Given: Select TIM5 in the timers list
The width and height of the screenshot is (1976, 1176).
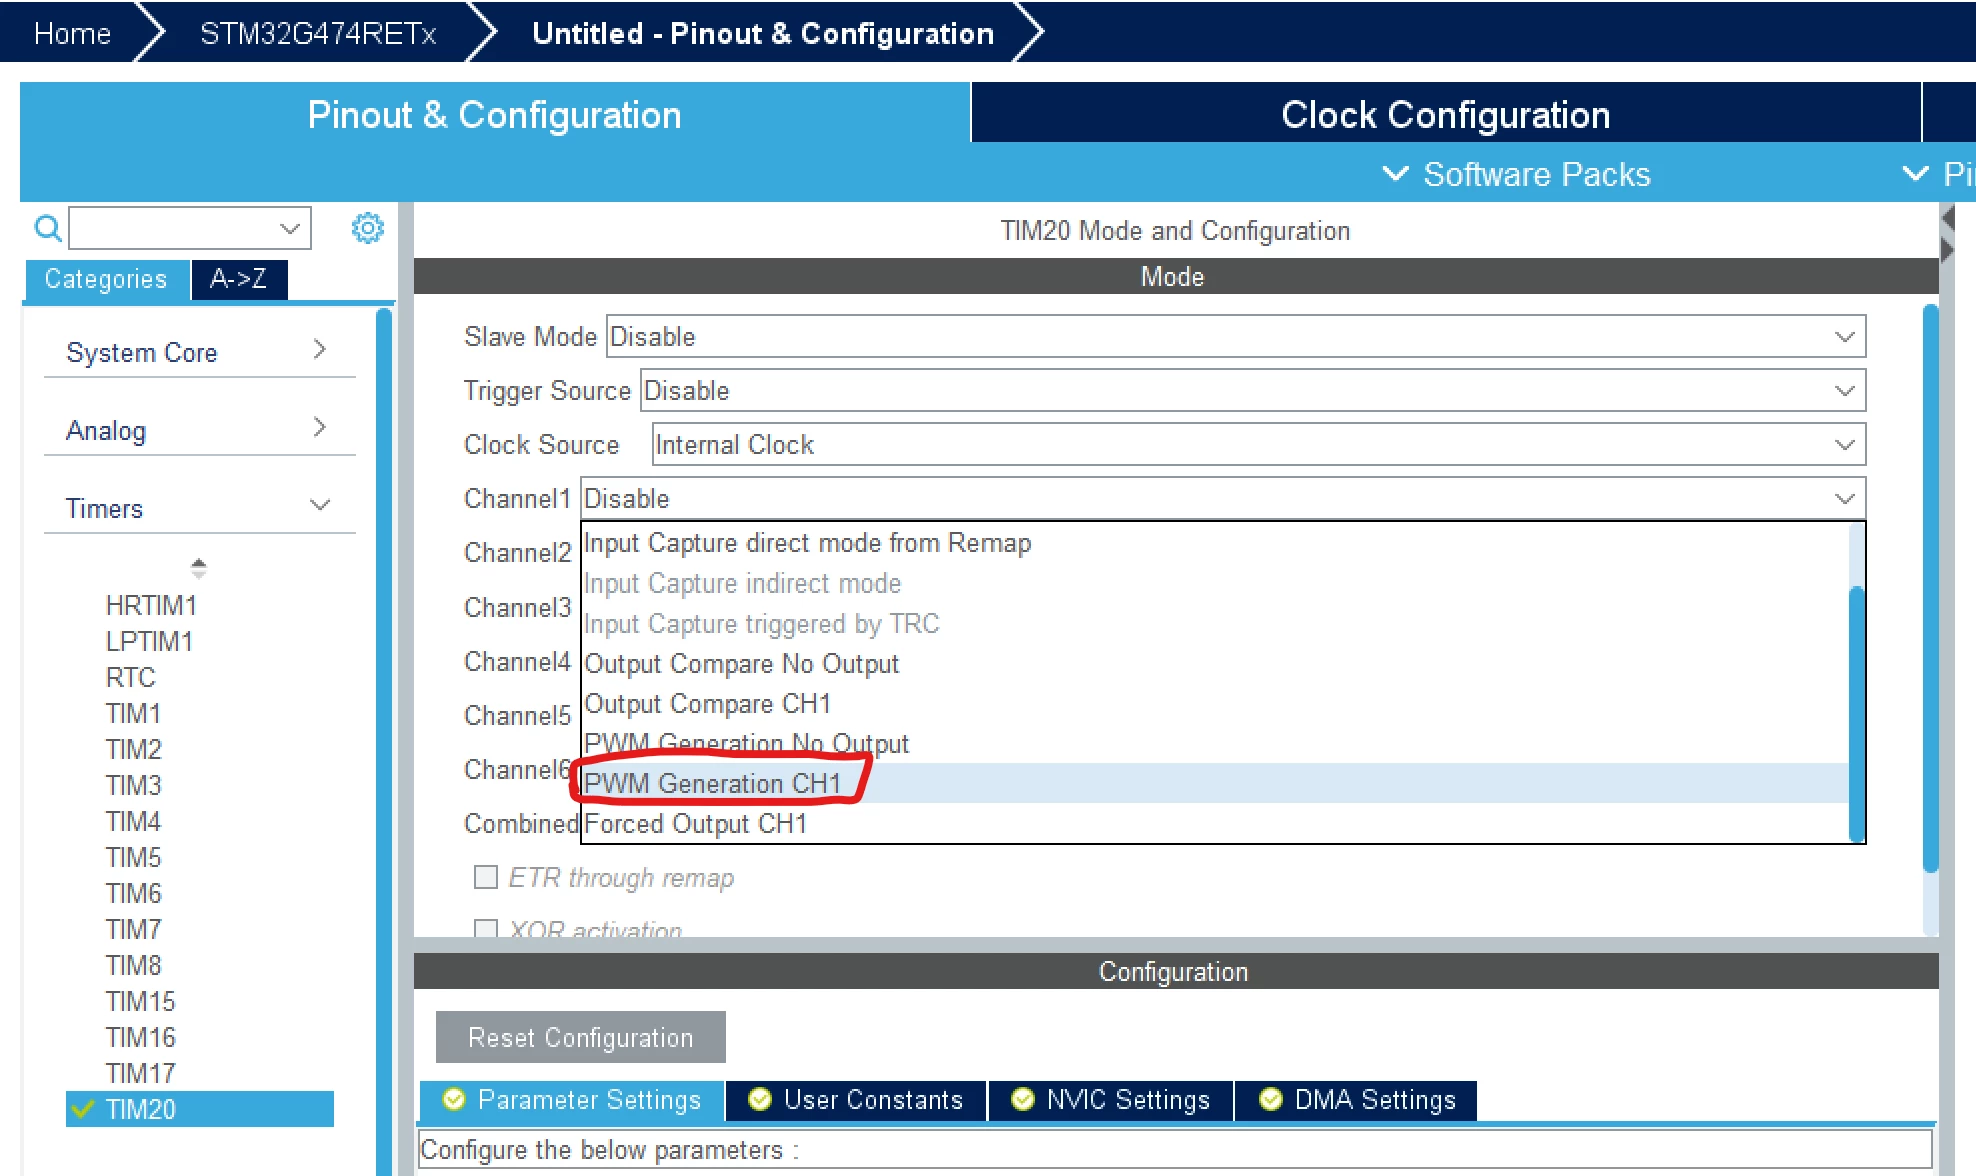Looking at the screenshot, I should (x=133, y=857).
